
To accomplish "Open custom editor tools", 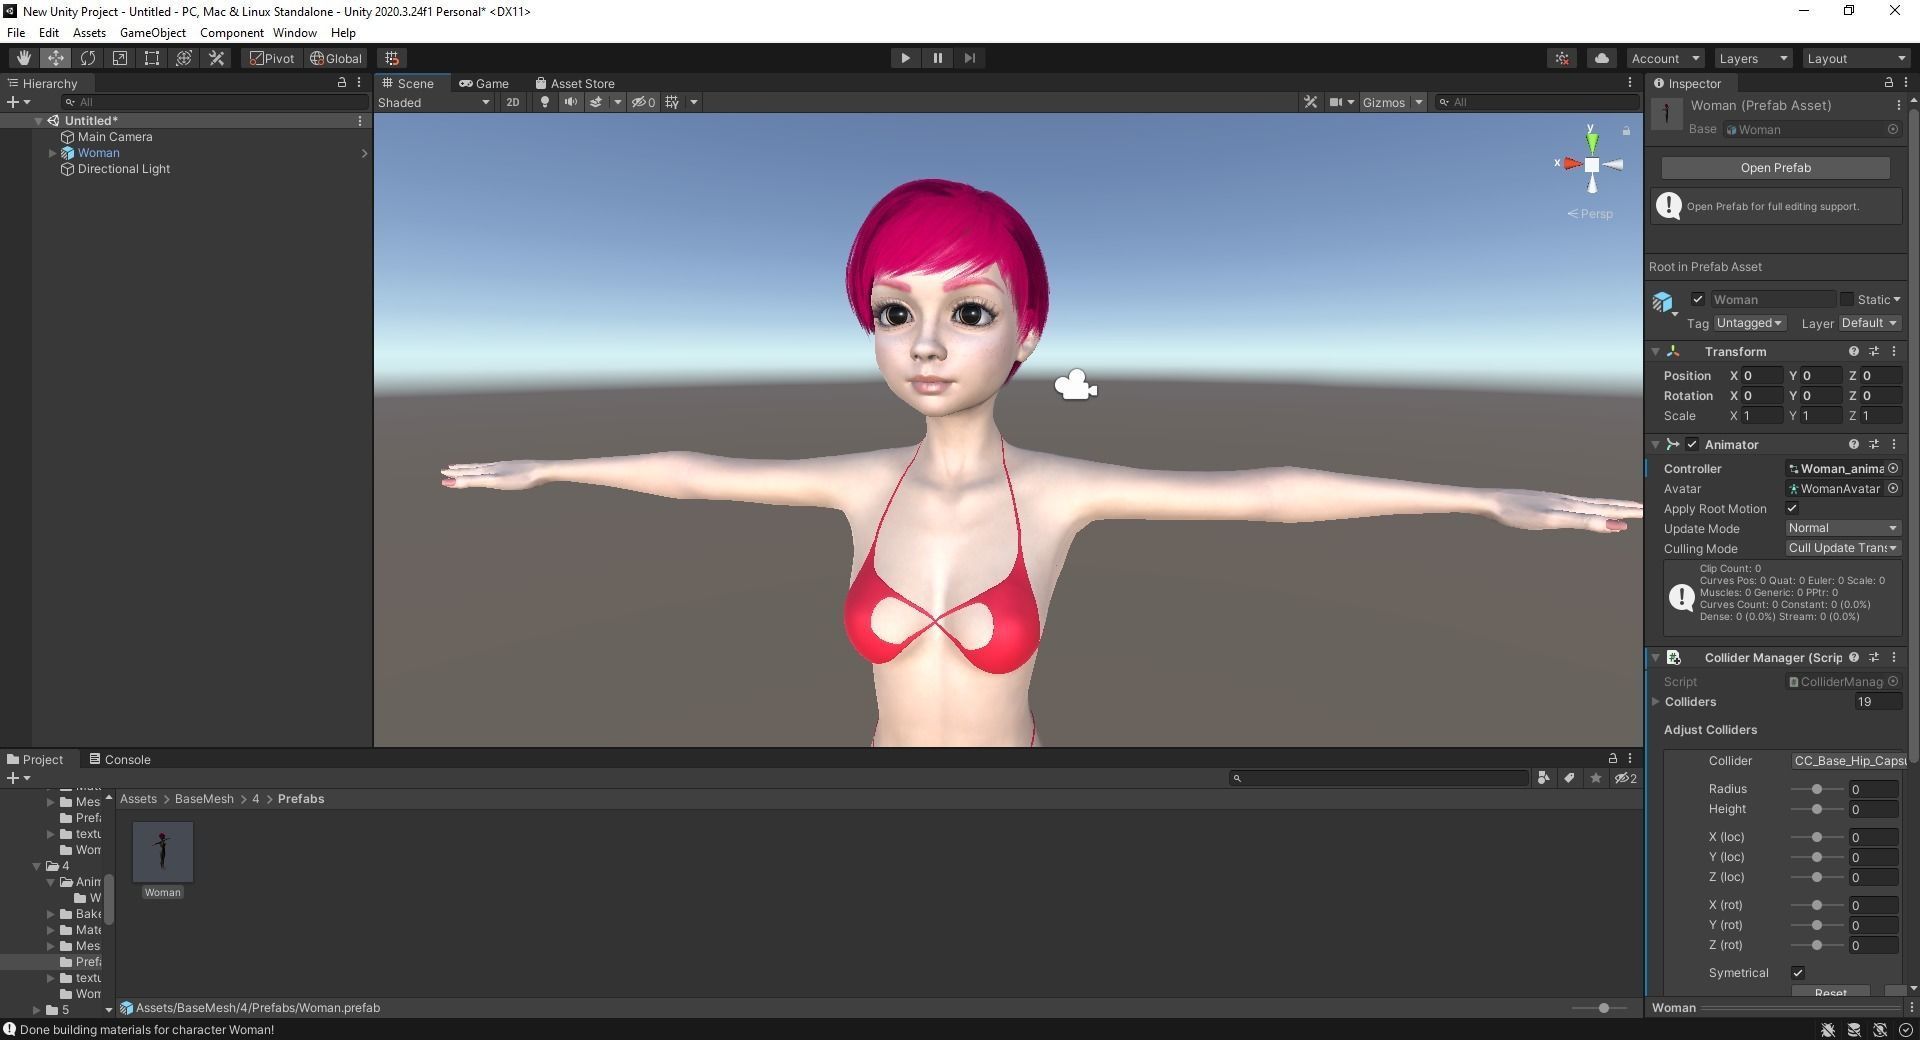I will click(x=216, y=58).
